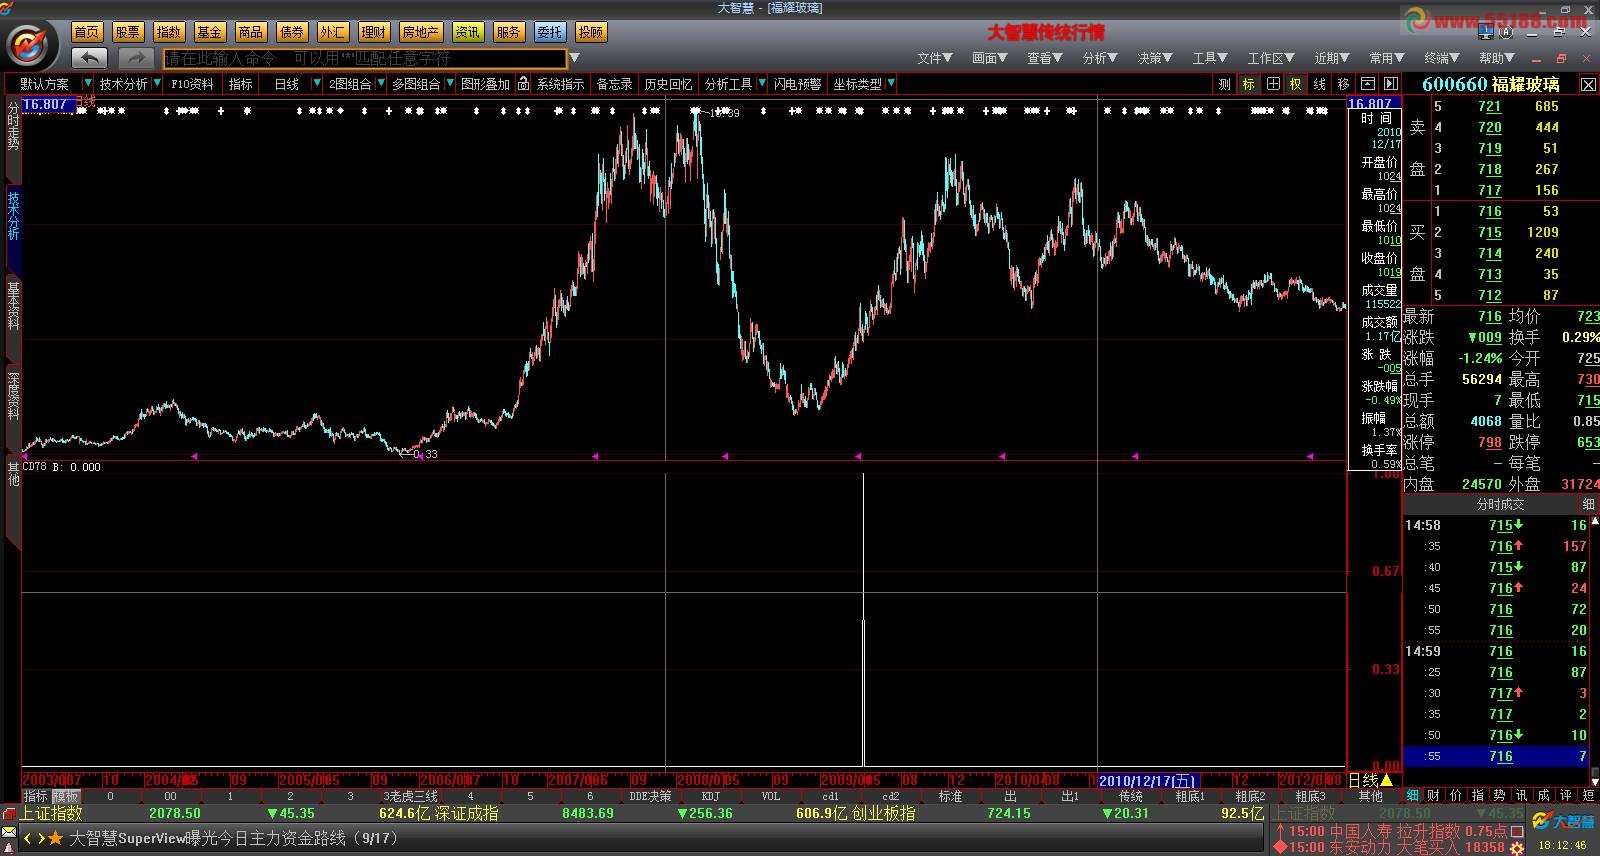The image size is (1600, 856).
Task: Close the 600660 quote panel with X
Action: click(x=1588, y=85)
